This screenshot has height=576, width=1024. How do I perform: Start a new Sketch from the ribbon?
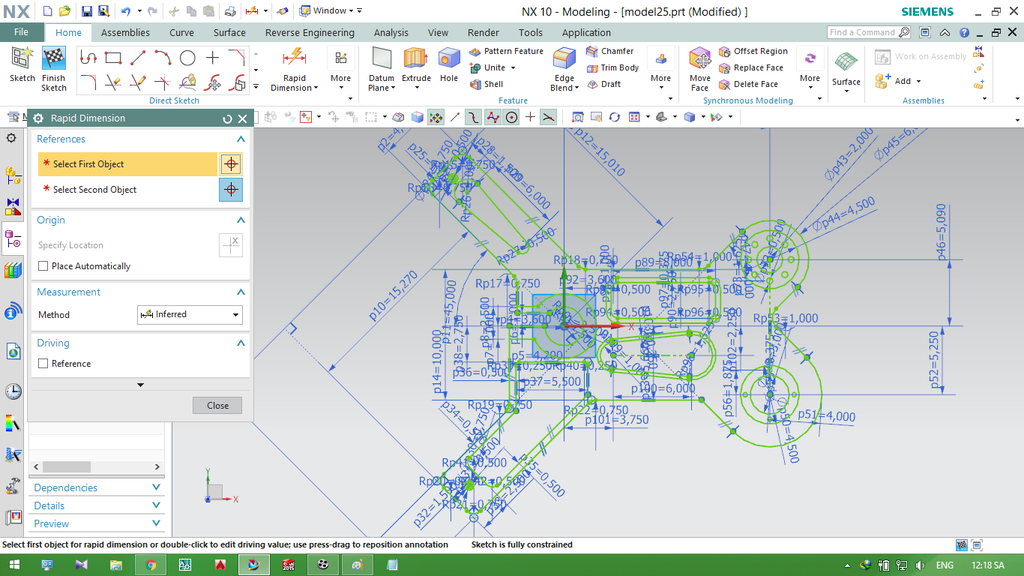click(22, 65)
